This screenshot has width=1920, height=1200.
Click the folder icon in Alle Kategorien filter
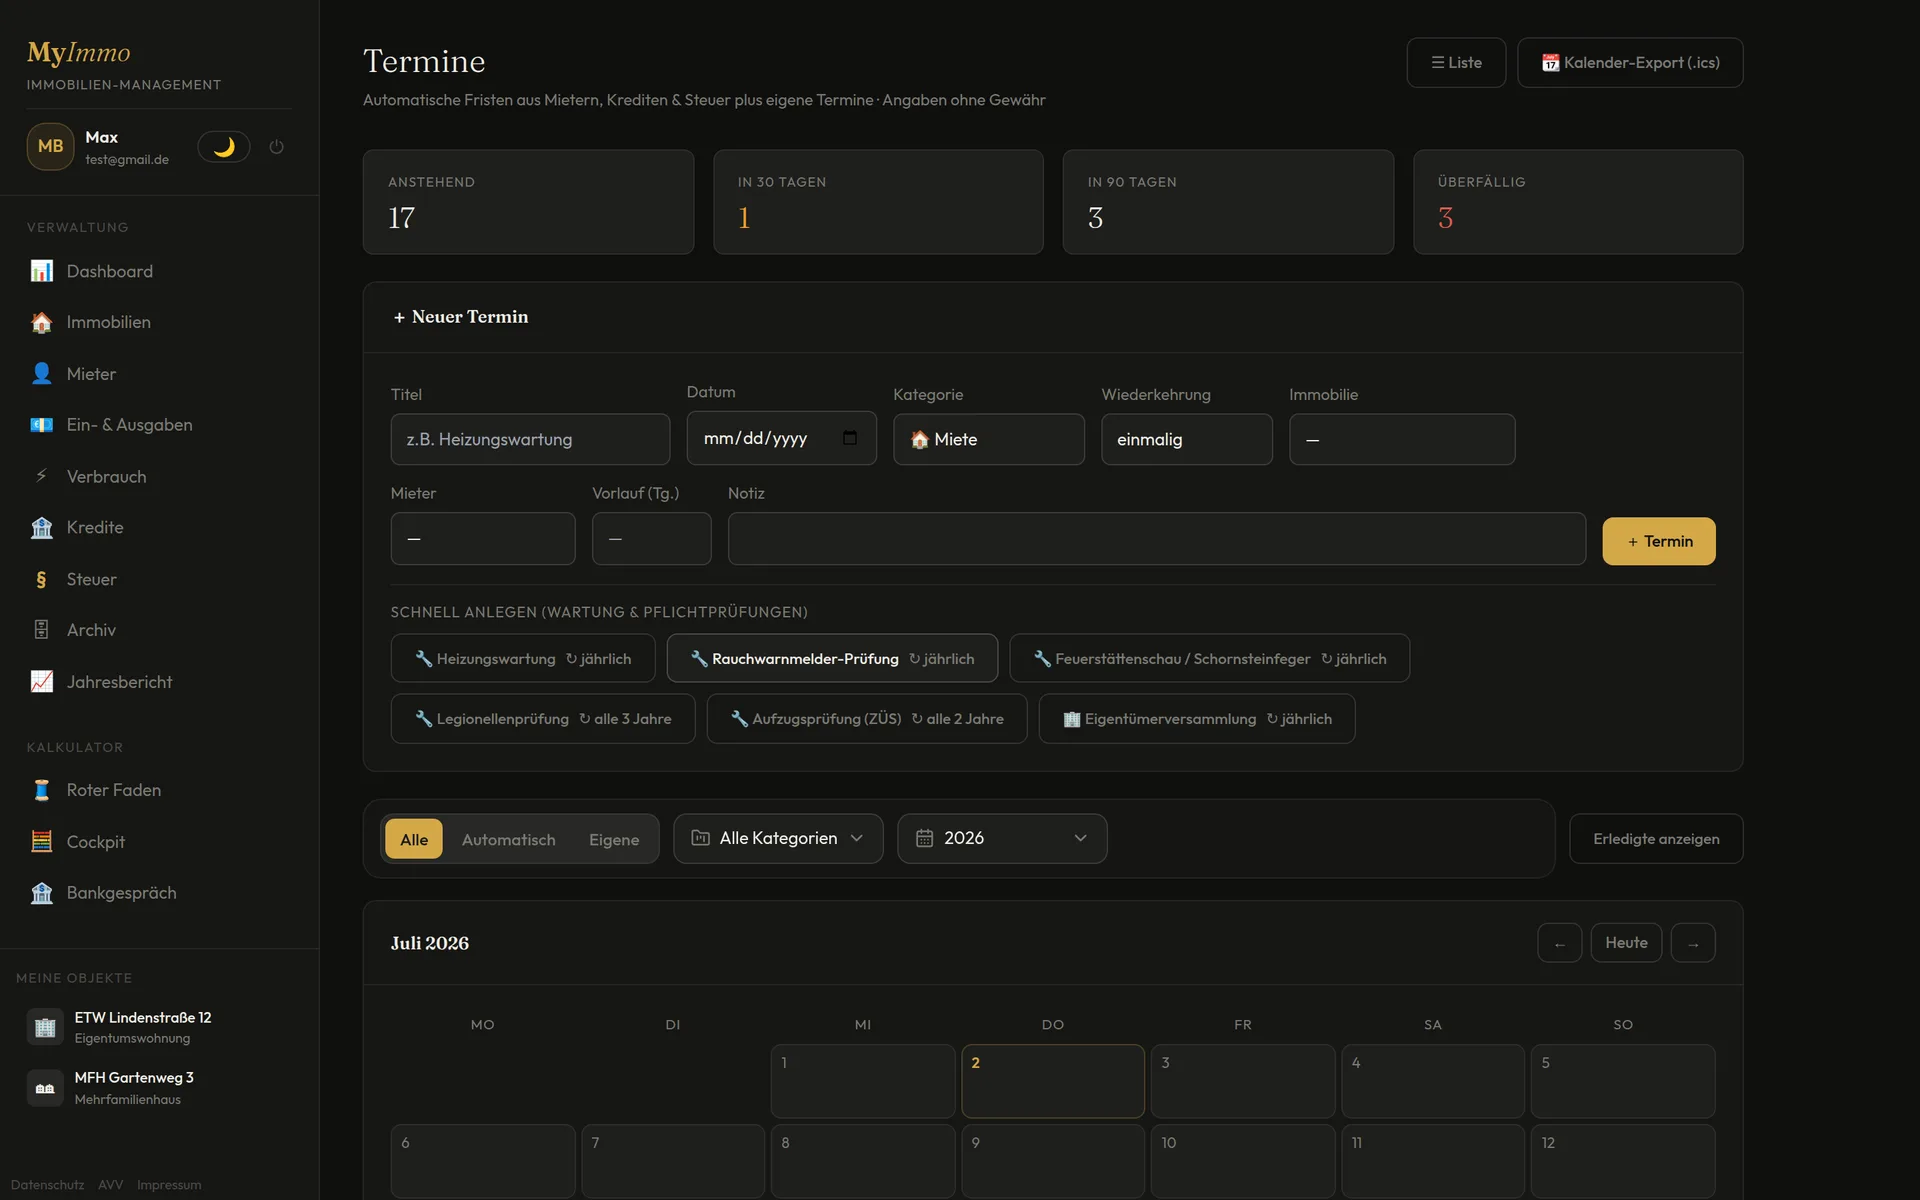click(x=700, y=838)
